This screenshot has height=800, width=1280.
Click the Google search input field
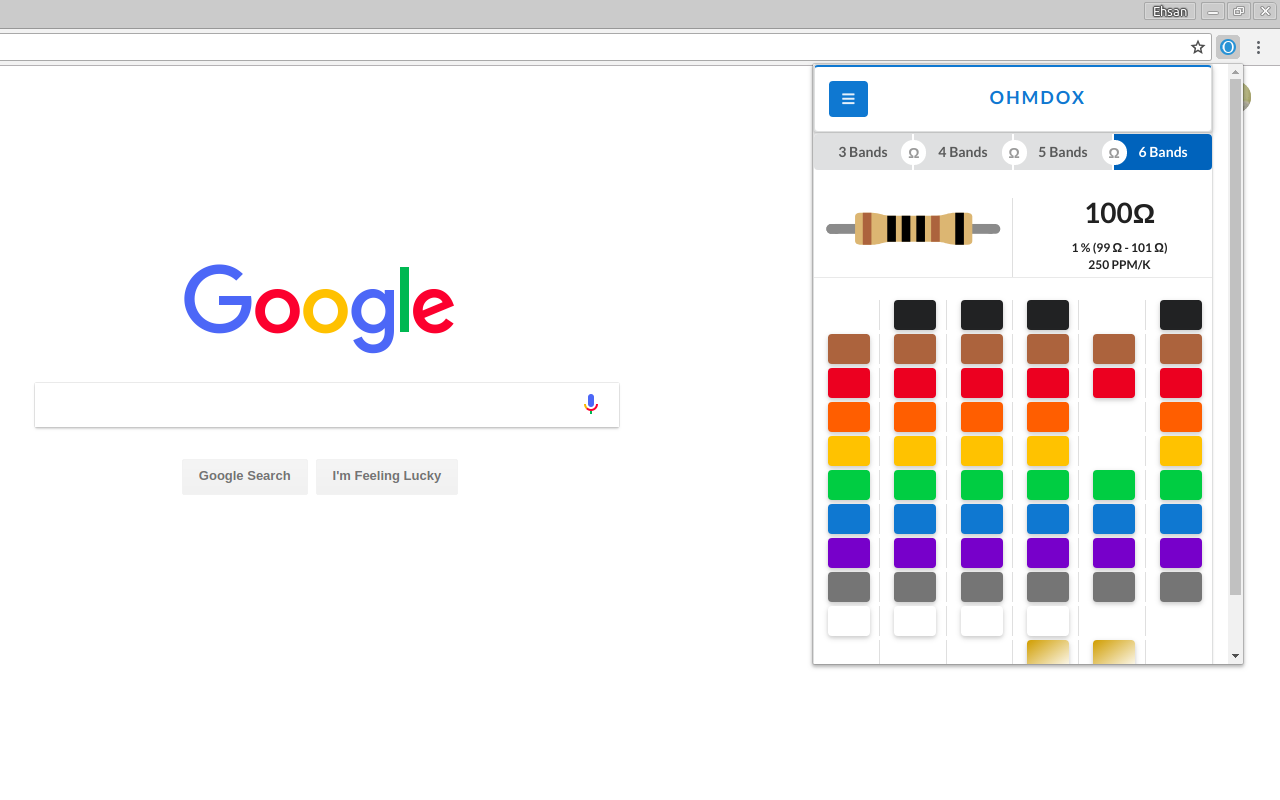pyautogui.click(x=305, y=405)
